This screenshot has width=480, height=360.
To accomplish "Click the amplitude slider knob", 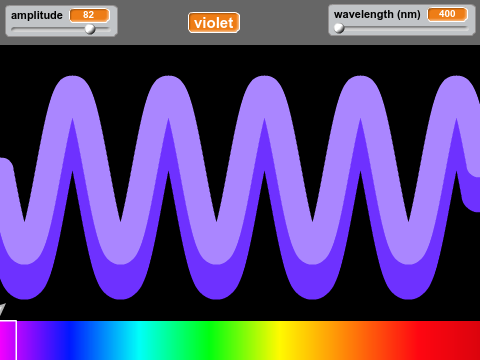I will [90, 29].
